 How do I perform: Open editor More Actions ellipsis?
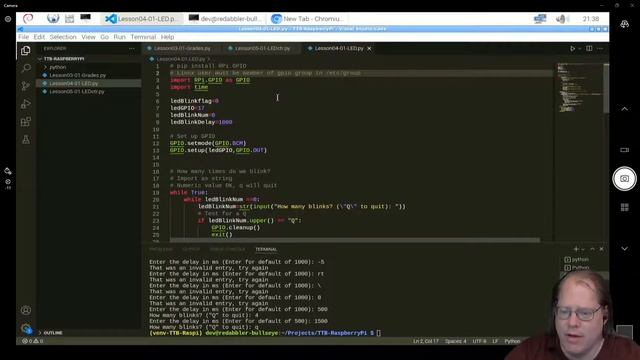click(600, 48)
